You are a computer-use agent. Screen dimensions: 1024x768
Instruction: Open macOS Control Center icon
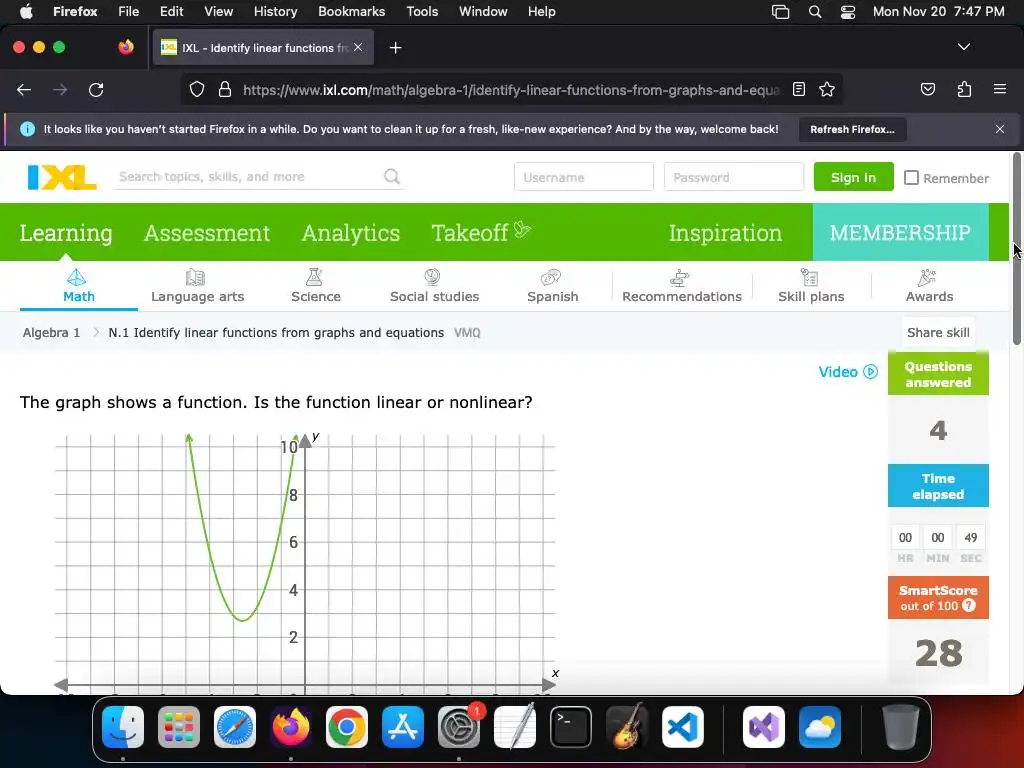point(848,11)
